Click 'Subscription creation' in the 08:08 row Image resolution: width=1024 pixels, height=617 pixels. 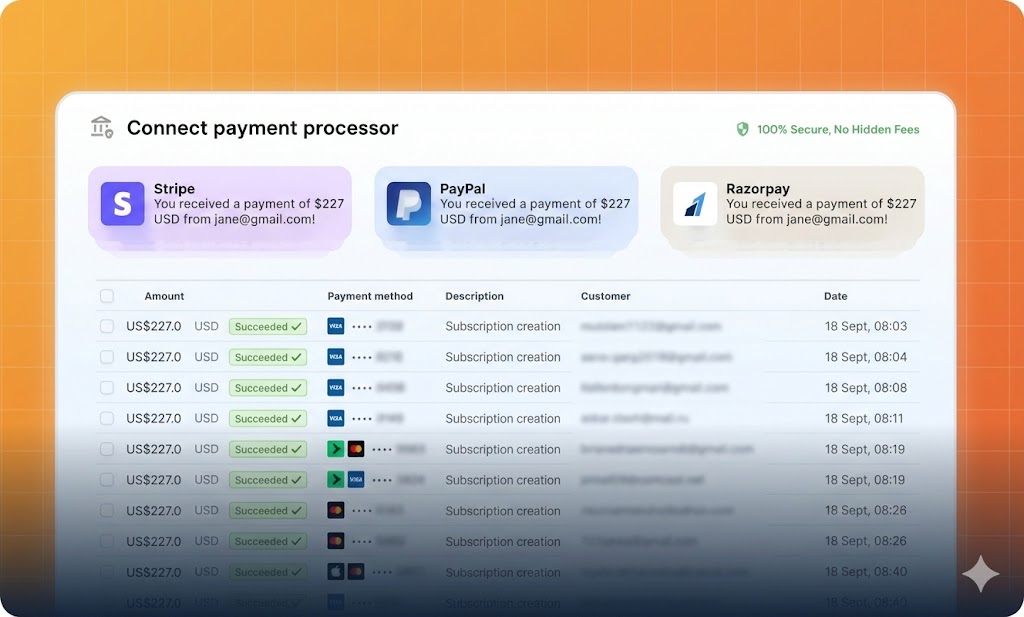point(503,387)
